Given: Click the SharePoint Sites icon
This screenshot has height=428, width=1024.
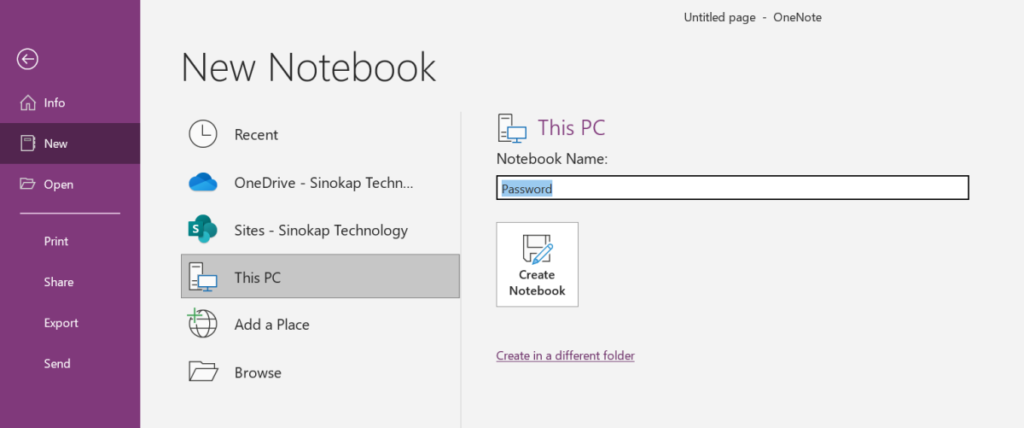Looking at the screenshot, I should point(203,229).
